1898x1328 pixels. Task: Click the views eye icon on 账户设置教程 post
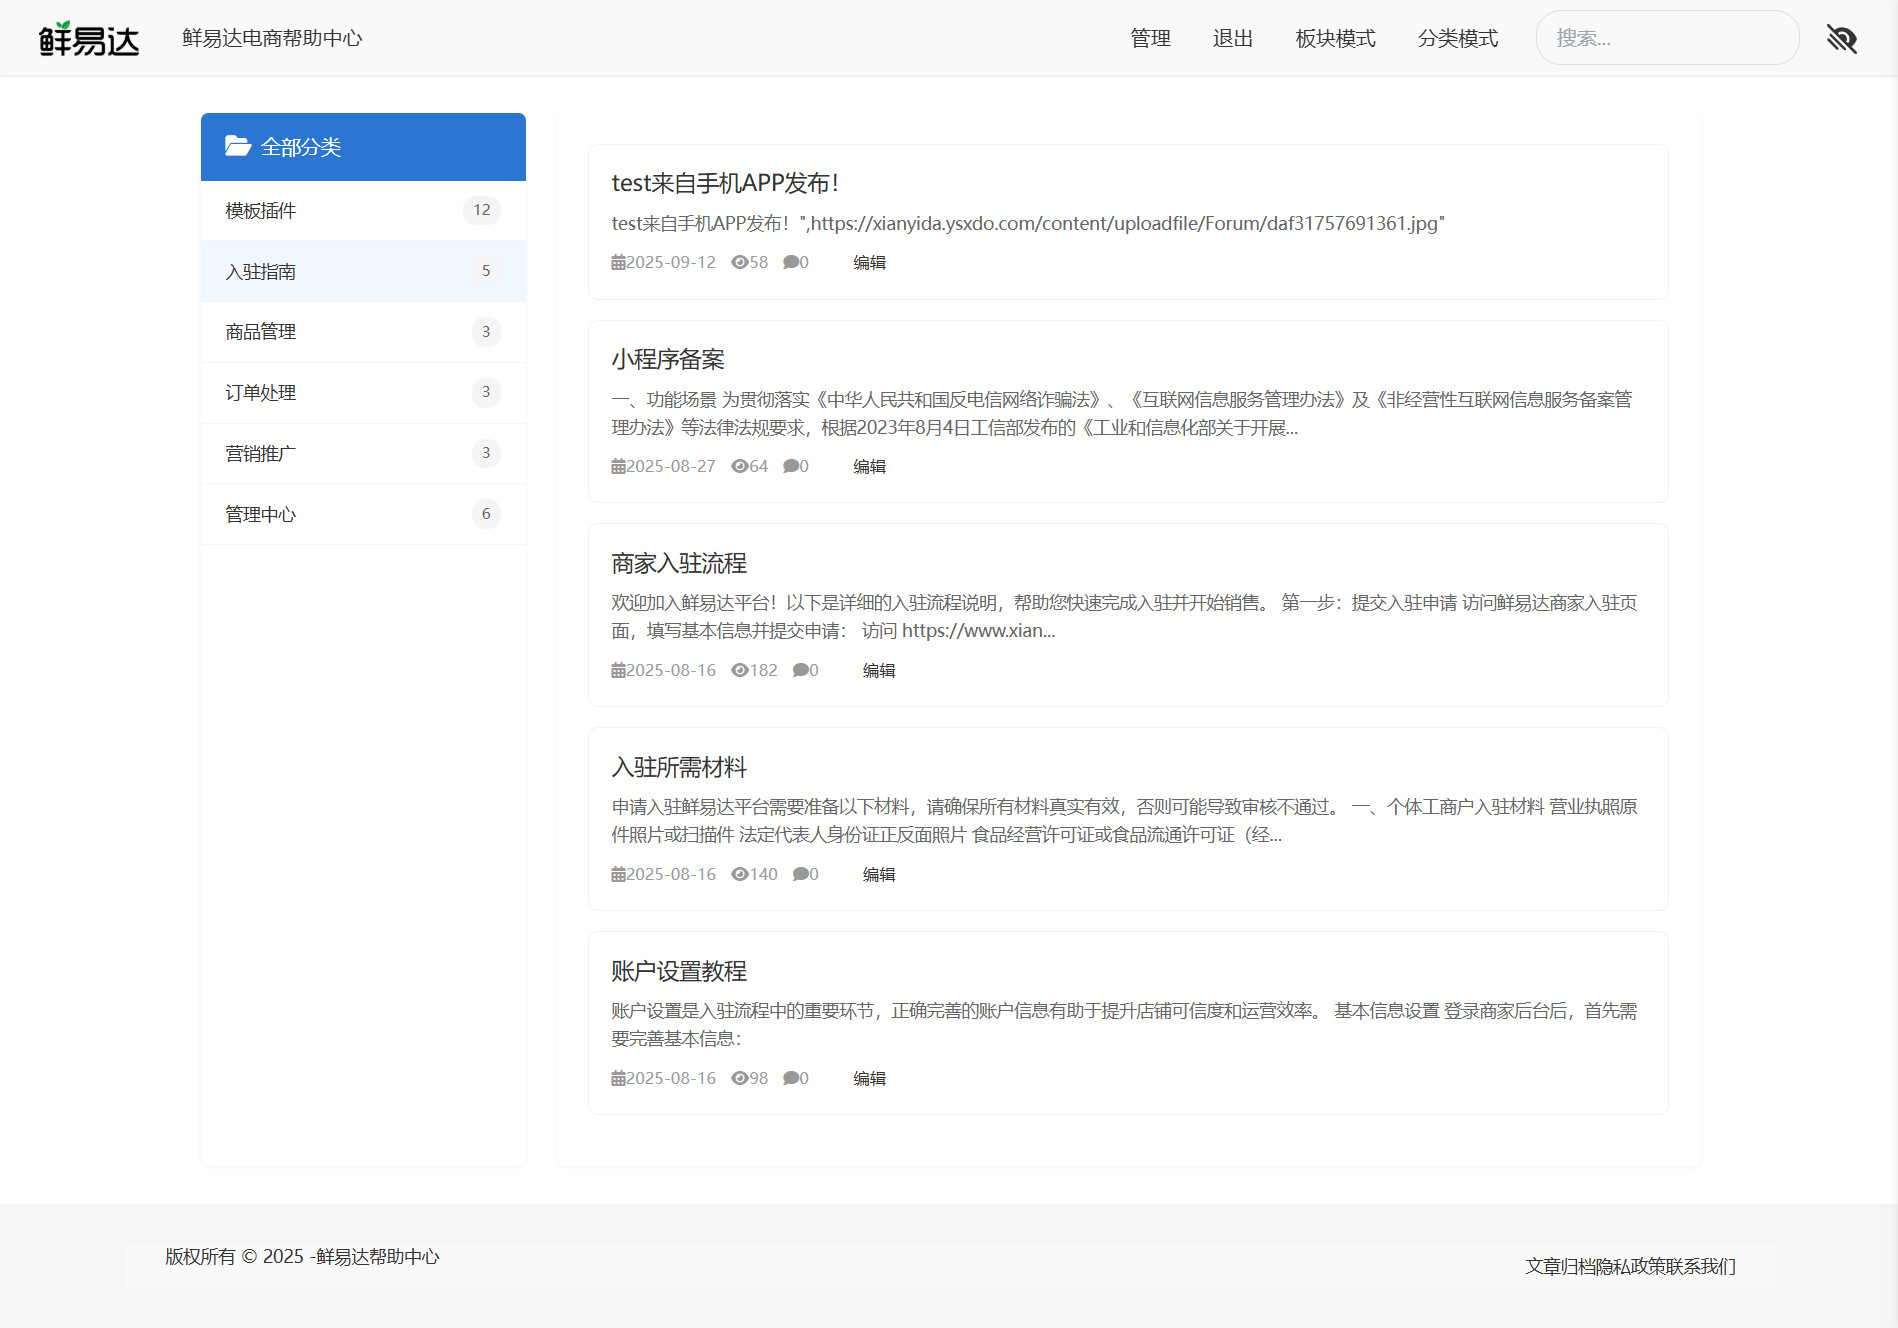click(x=739, y=1079)
